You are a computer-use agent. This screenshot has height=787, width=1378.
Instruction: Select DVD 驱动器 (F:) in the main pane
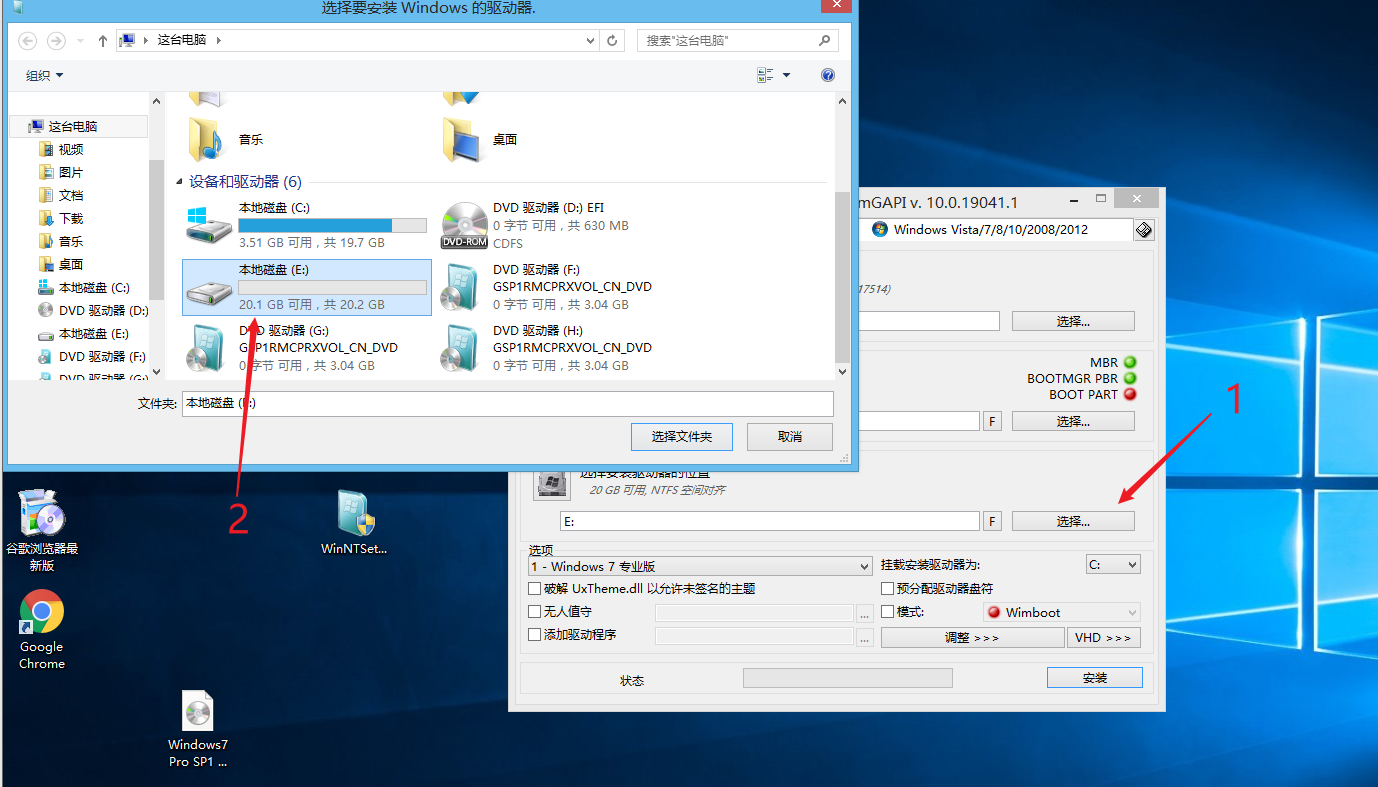click(x=560, y=287)
